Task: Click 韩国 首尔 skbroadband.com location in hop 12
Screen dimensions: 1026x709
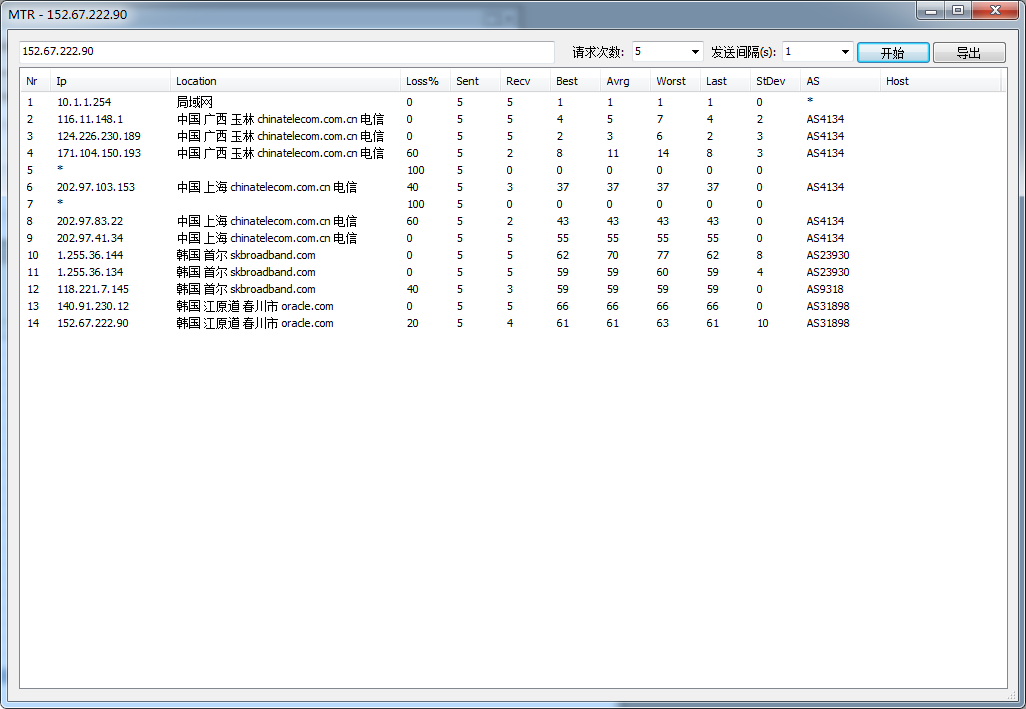Action: pyautogui.click(x=246, y=289)
